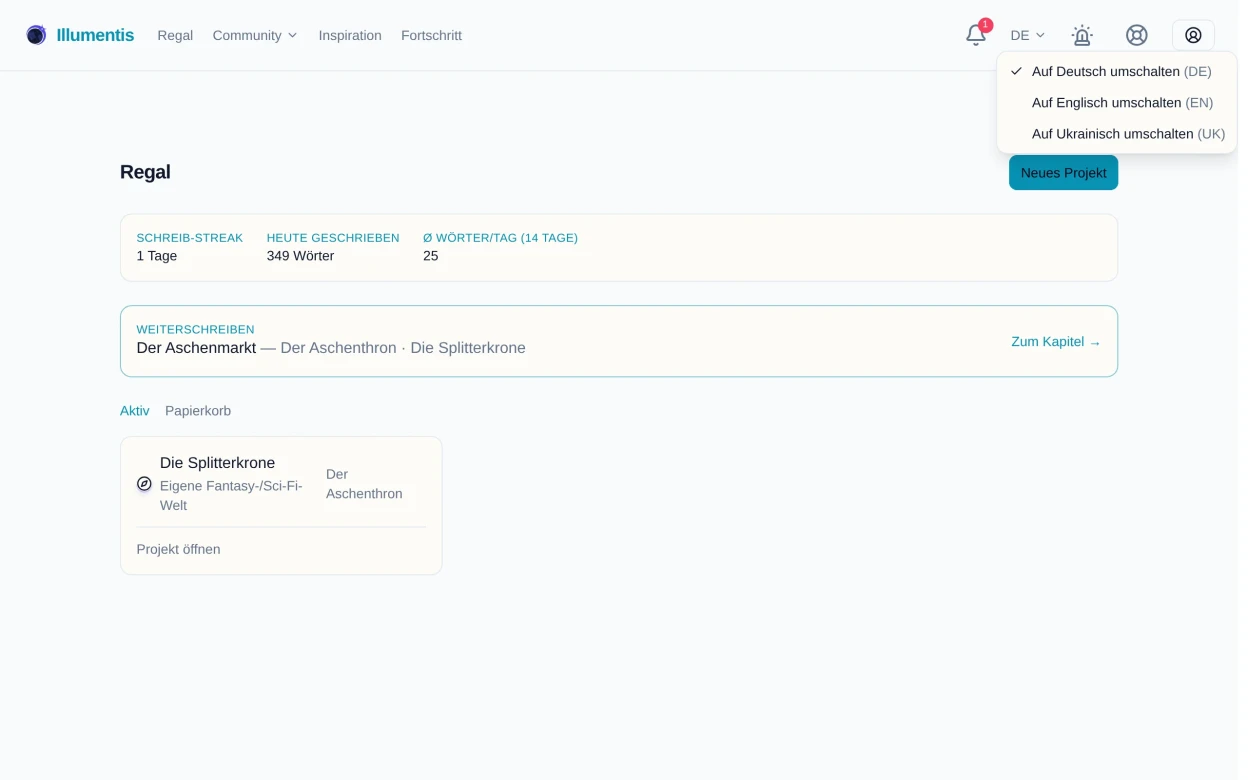
Task: Switch to the Aktiv tab
Action: [134, 411]
